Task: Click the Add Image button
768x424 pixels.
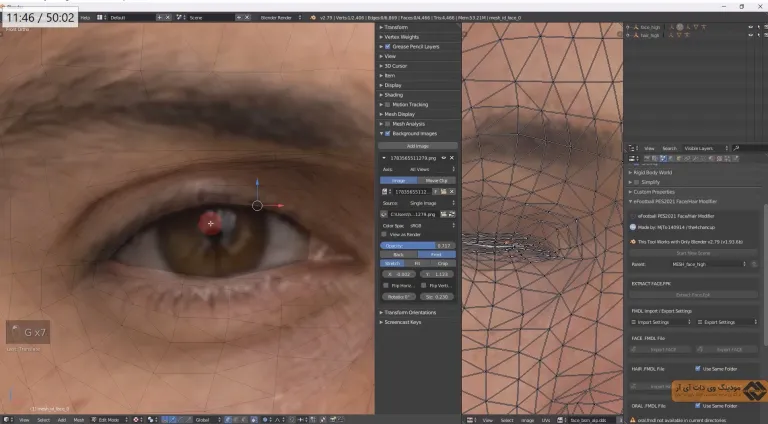Action: (418, 146)
